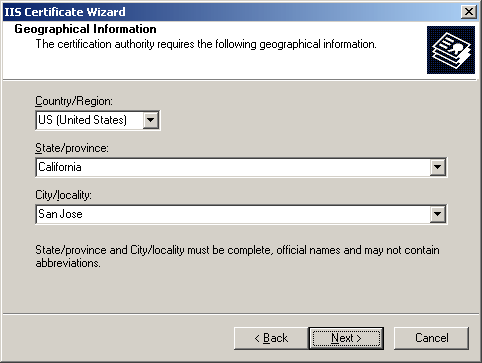The width and height of the screenshot is (482, 363).
Task: Click the State/province label
Action: pos(72,148)
